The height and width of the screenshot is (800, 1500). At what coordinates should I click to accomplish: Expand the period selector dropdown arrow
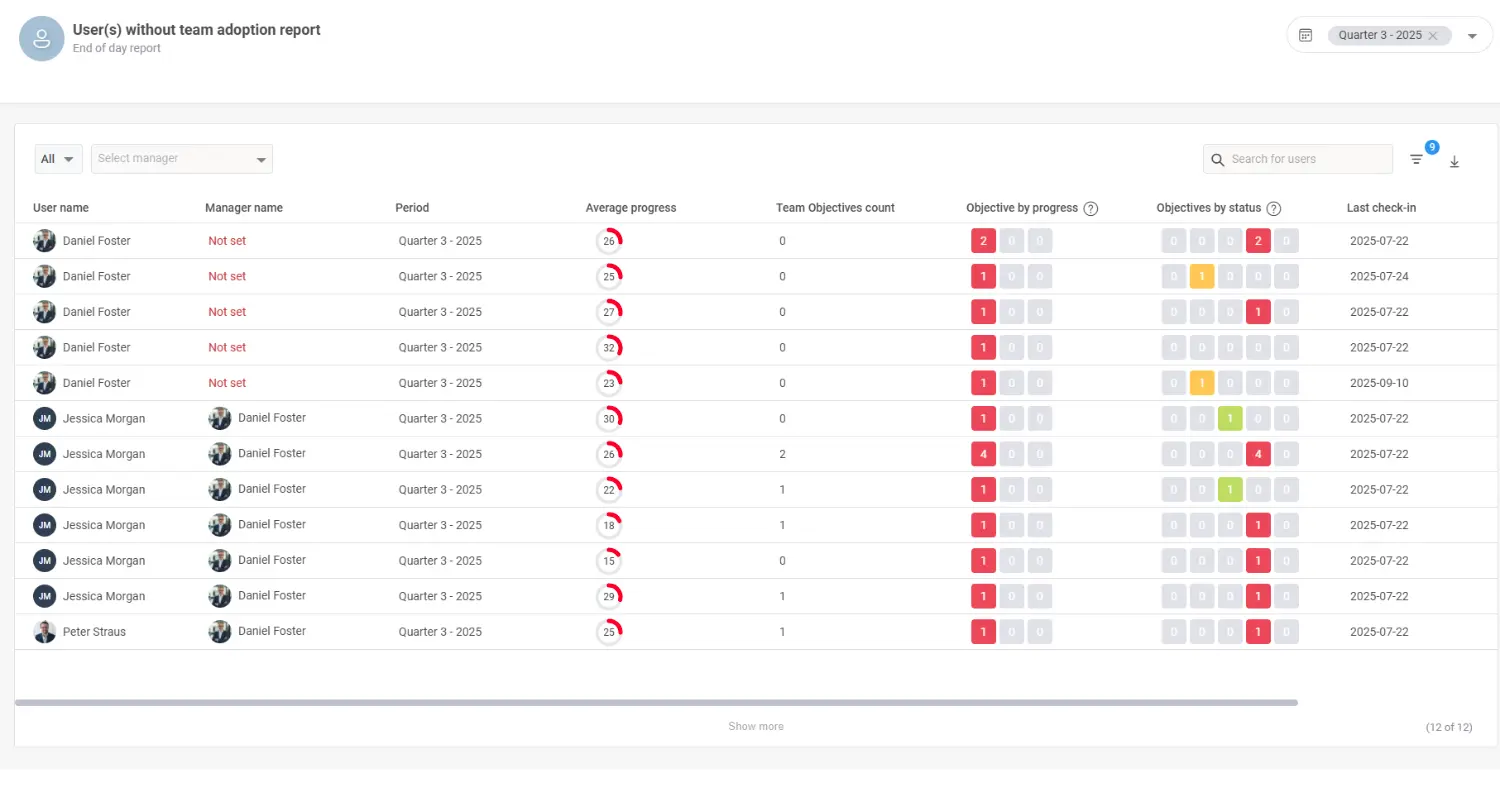[x=1471, y=34]
